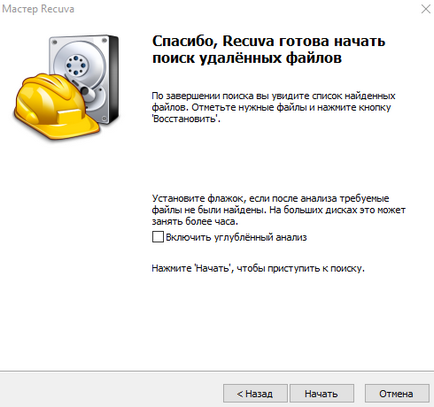Click the blue-dotted spindle on drive icon
Viewport: 434px width, 407px height.
point(76,65)
